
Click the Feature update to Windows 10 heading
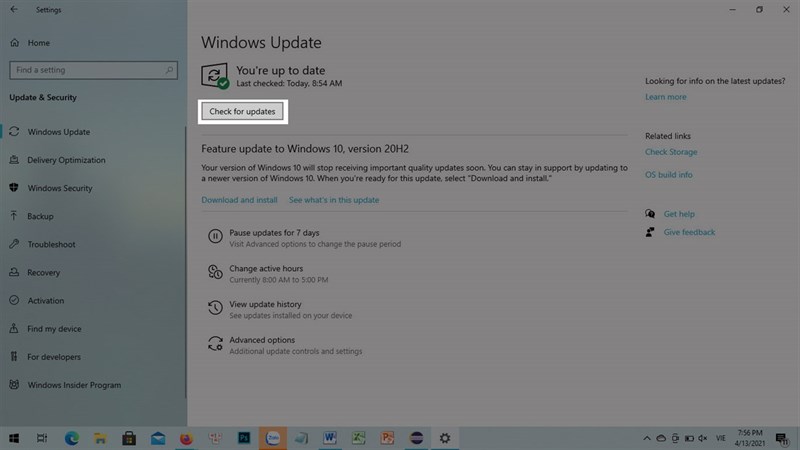point(305,148)
